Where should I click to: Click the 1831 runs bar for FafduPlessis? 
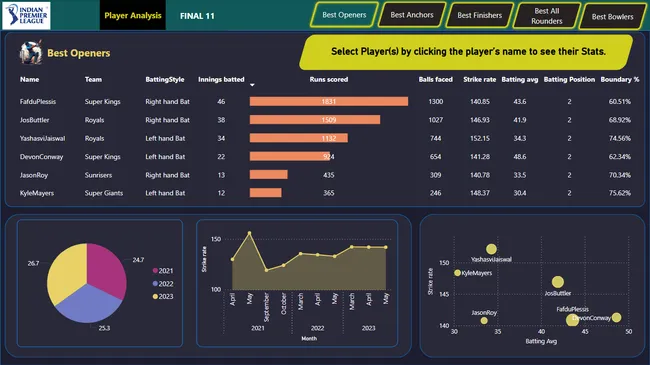329,101
